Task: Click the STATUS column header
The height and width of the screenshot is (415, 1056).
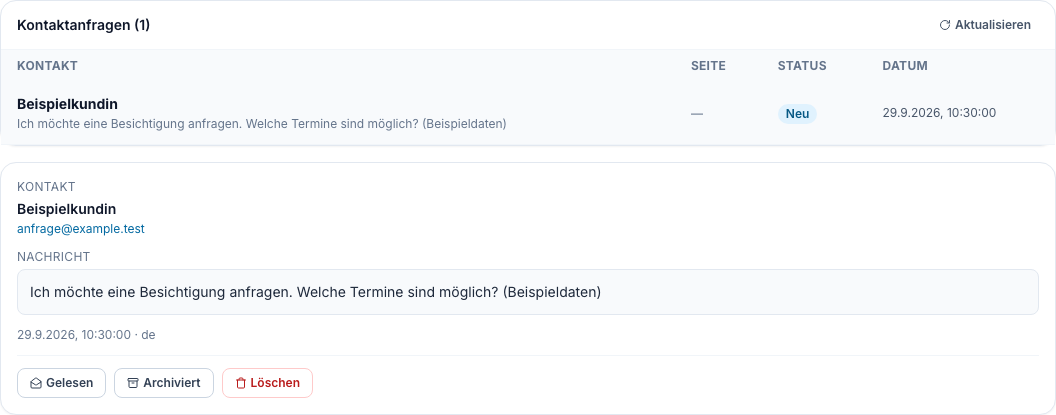Action: click(x=802, y=66)
